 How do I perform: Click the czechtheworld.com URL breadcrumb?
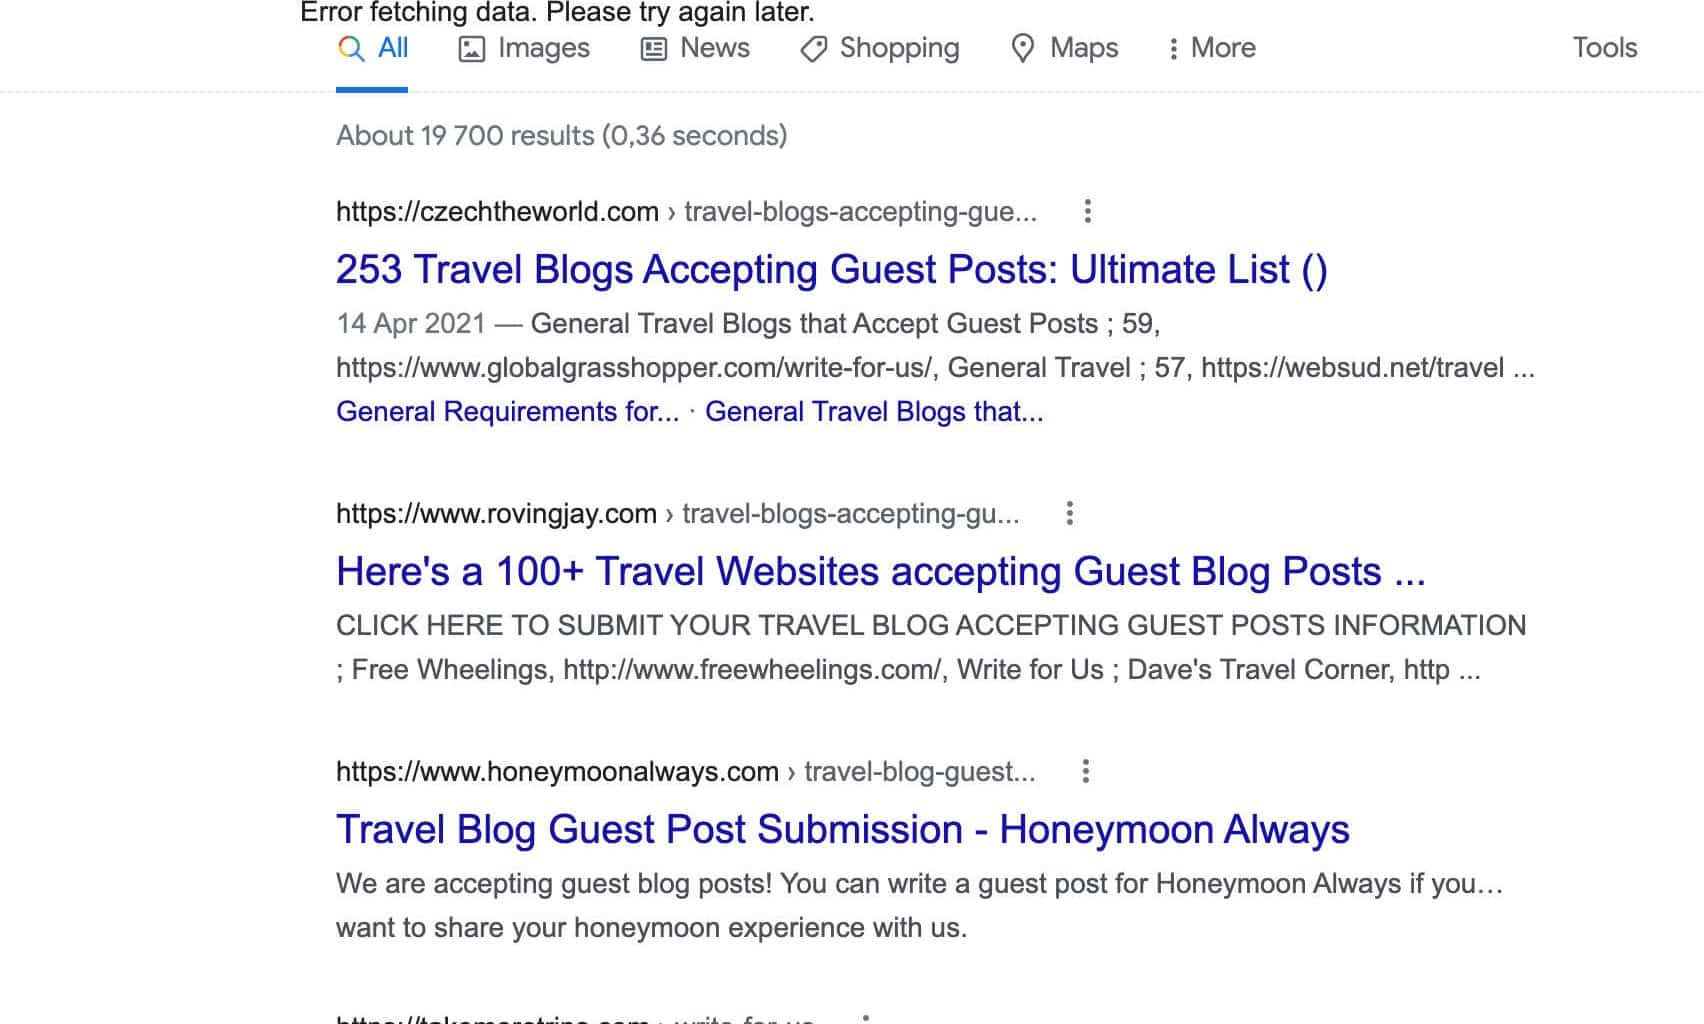click(x=497, y=212)
